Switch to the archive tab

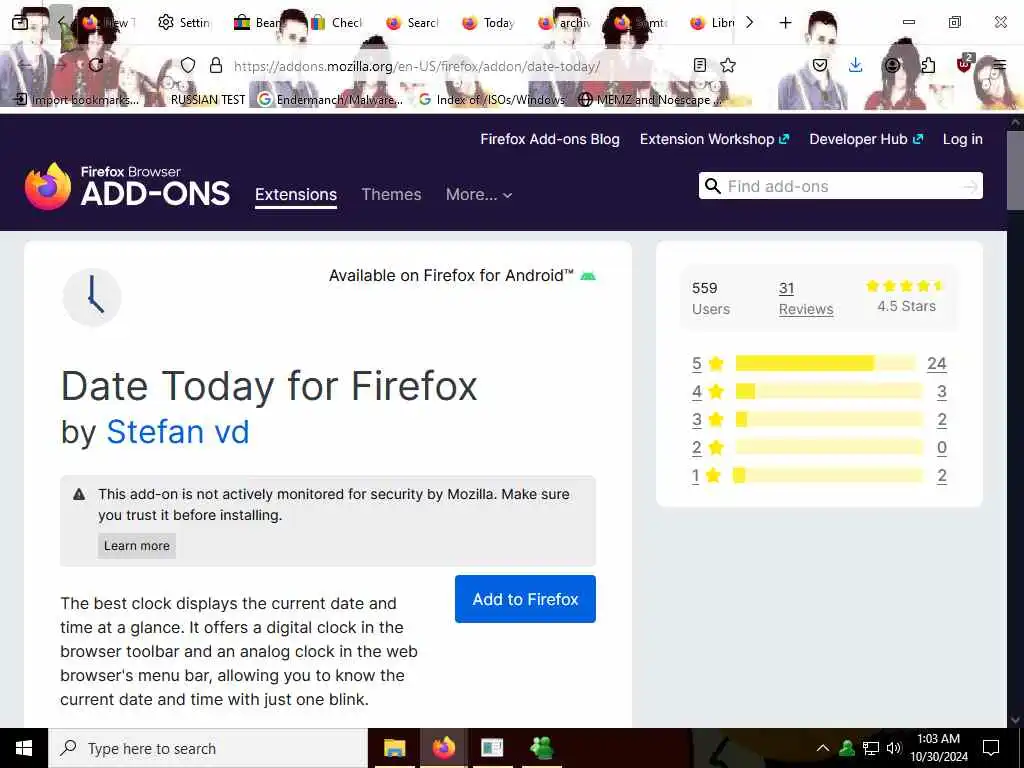coord(565,23)
